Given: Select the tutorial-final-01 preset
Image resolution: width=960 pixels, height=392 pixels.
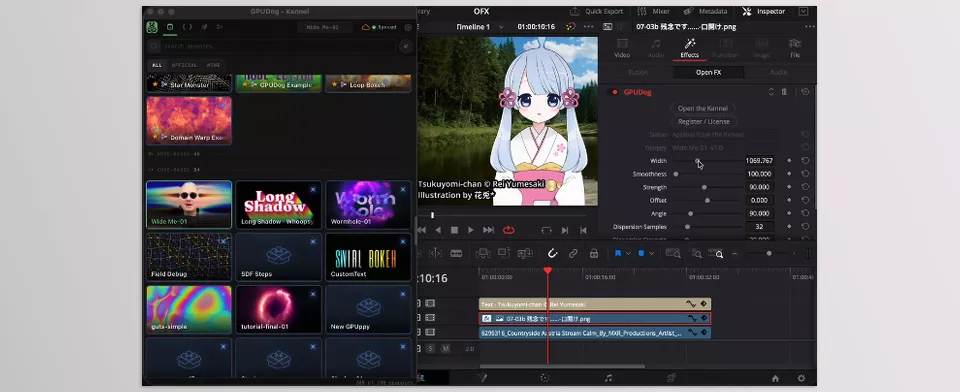Looking at the screenshot, I should point(279,309).
